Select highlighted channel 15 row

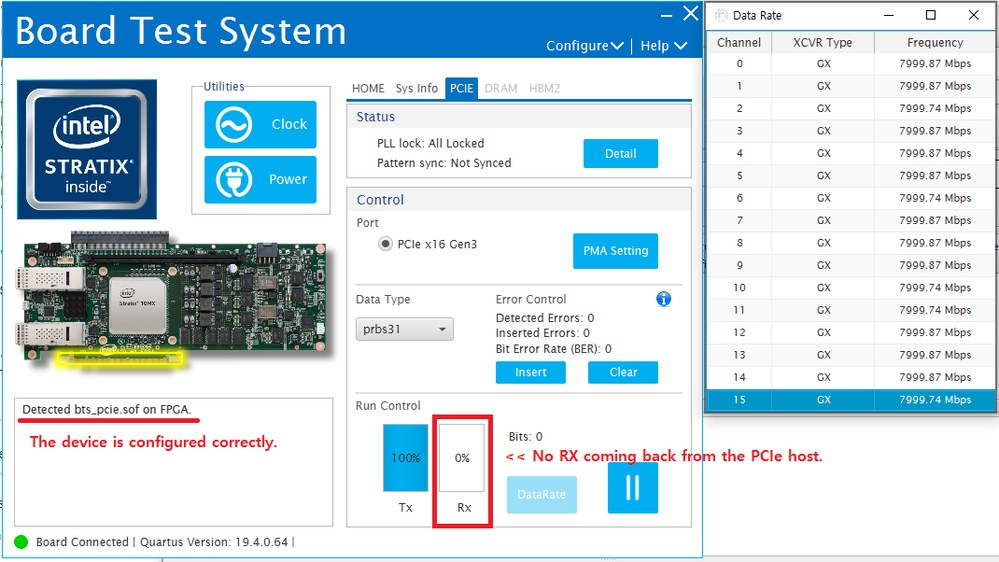coord(851,400)
